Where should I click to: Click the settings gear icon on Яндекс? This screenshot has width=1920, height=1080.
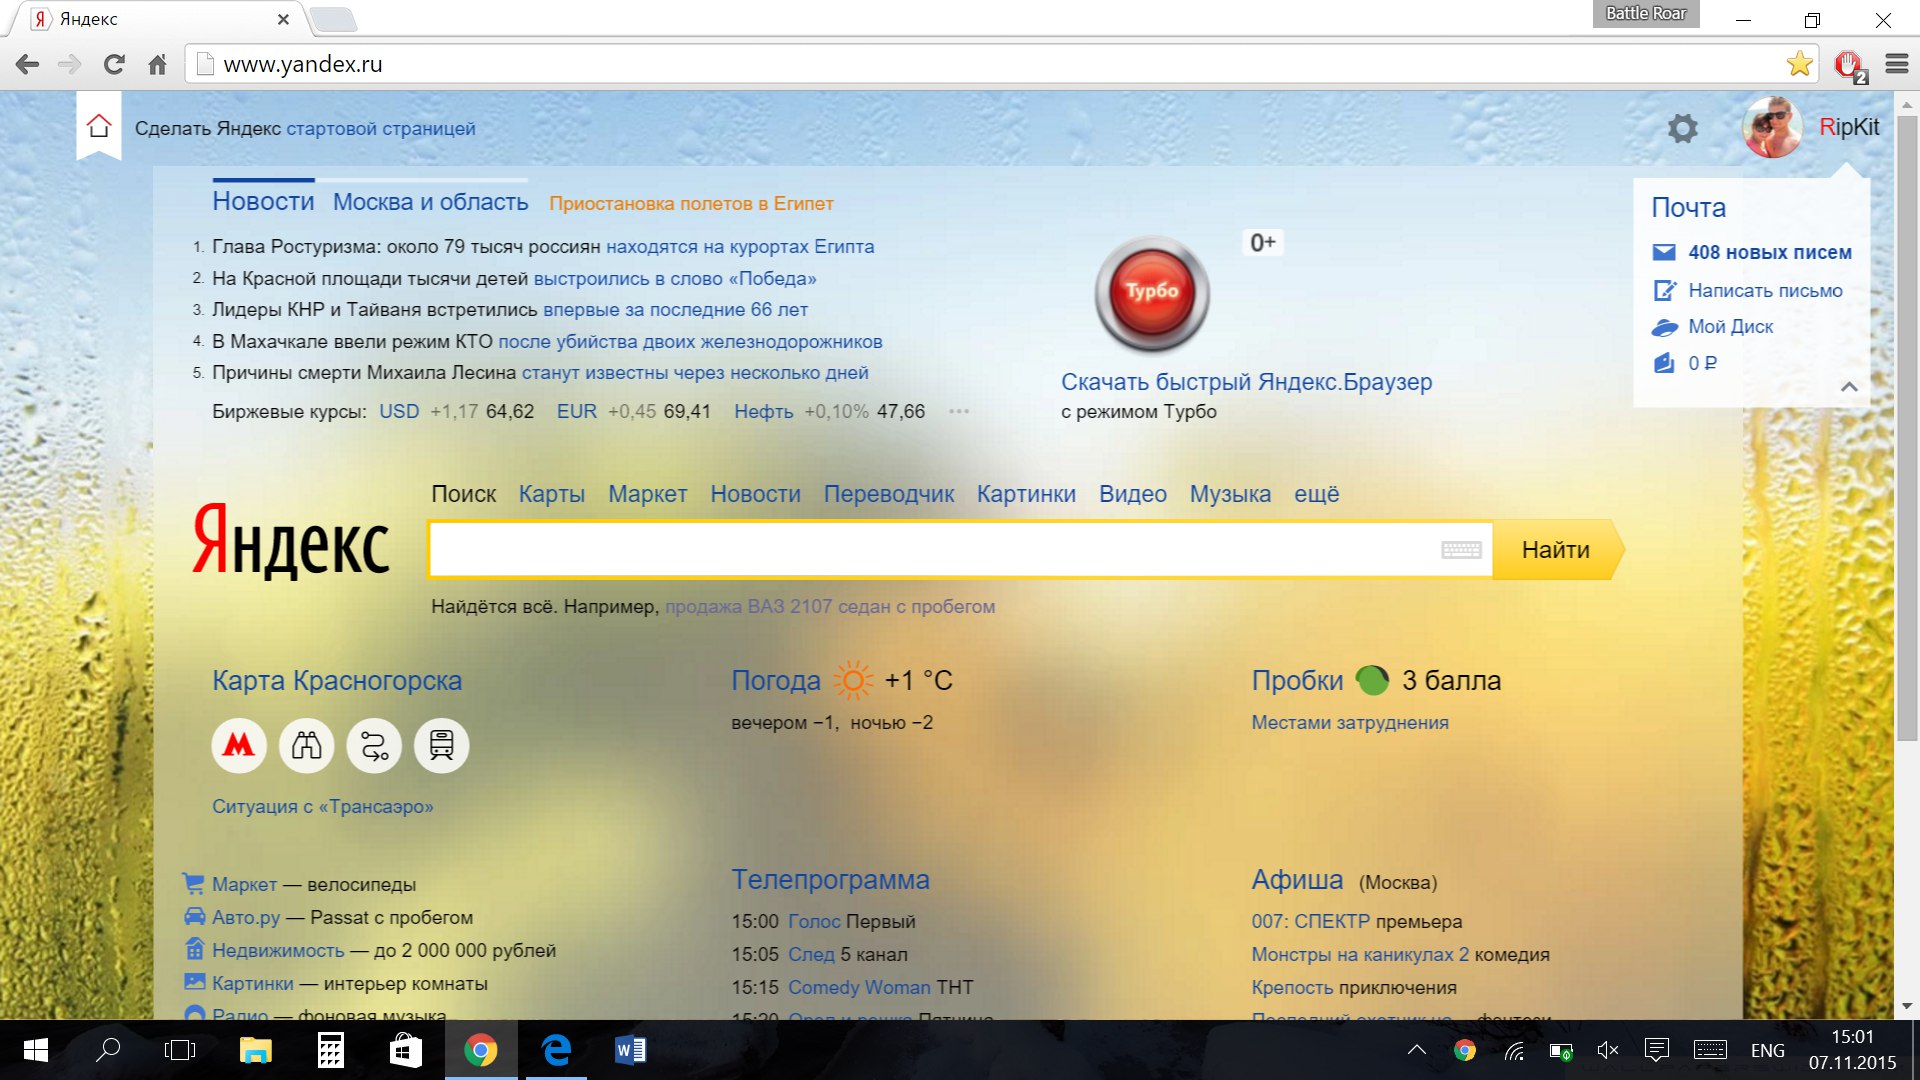pos(1683,127)
